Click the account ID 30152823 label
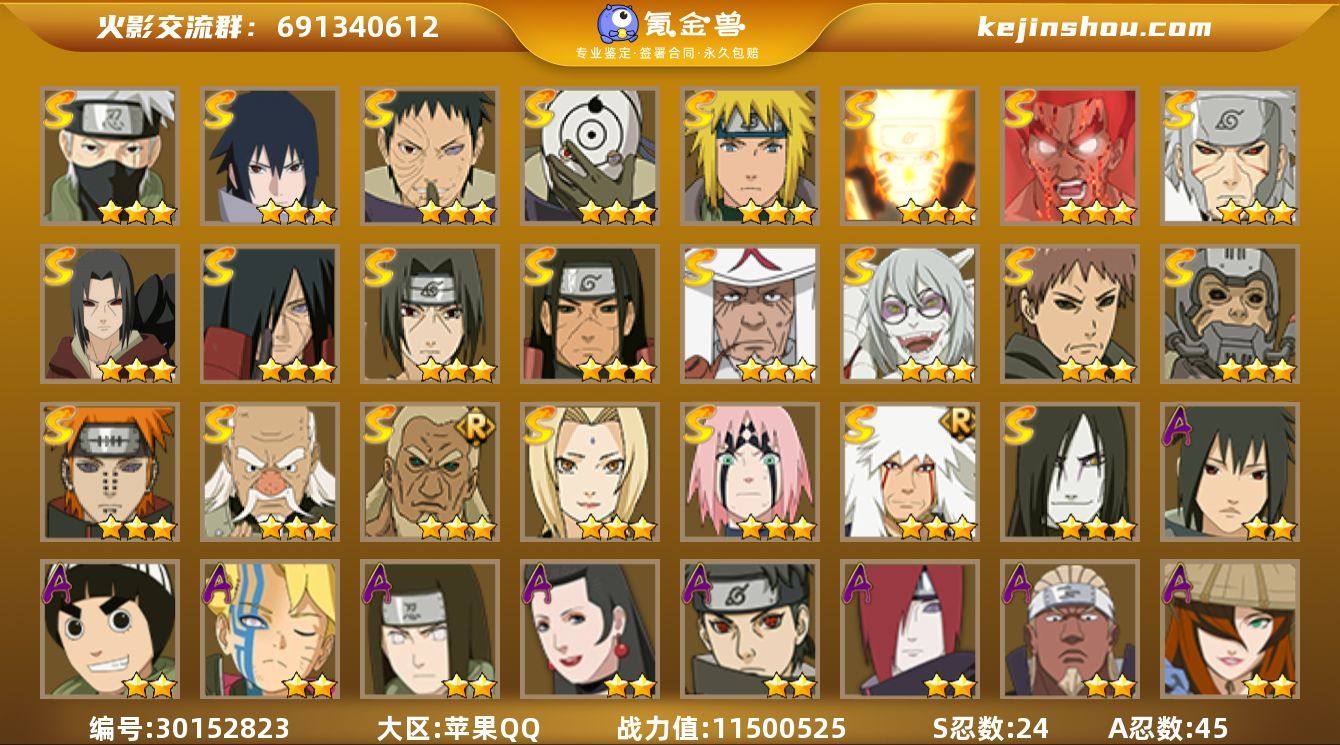The width and height of the screenshot is (1340, 745). click(189, 728)
